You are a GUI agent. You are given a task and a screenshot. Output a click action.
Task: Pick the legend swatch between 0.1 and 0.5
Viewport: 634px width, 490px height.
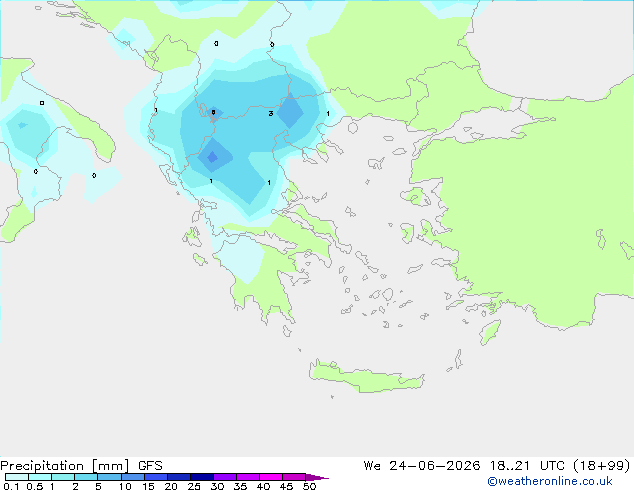17,477
